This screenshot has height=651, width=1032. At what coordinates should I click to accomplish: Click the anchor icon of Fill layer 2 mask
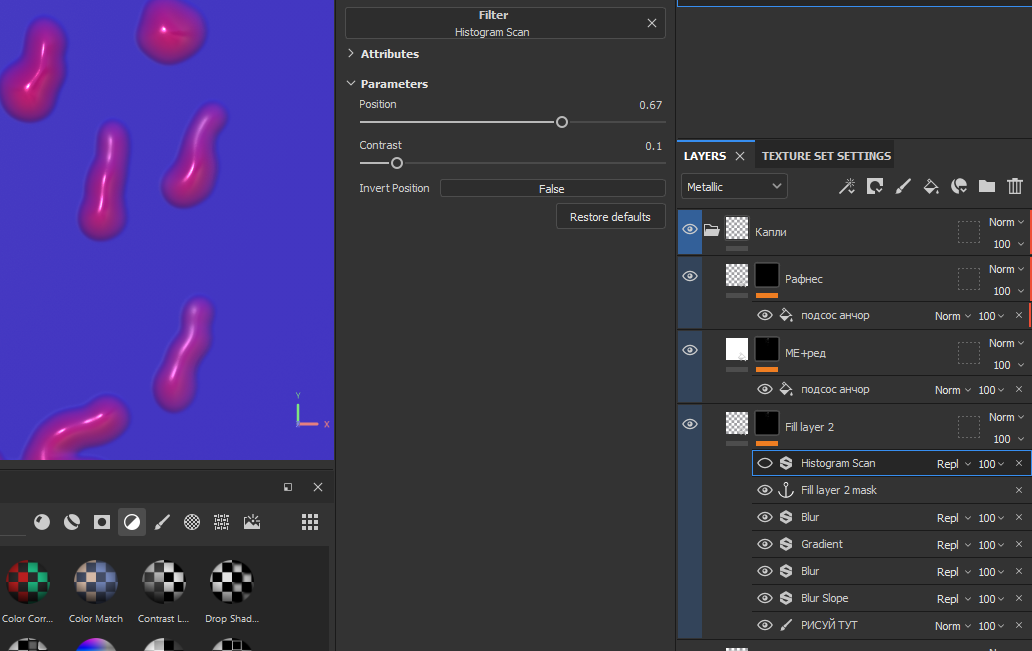coord(786,490)
